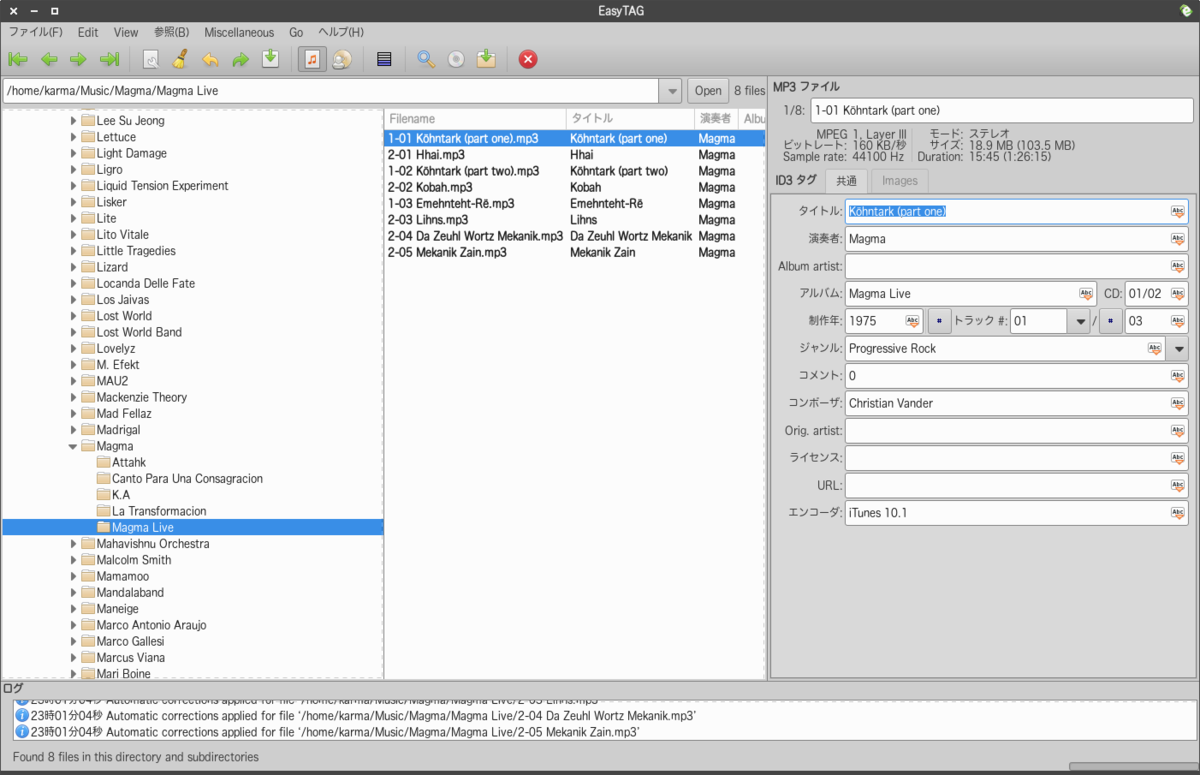Image resolution: width=1200 pixels, height=775 pixels.
Task: Go to next file with right arrow
Action: (79, 59)
